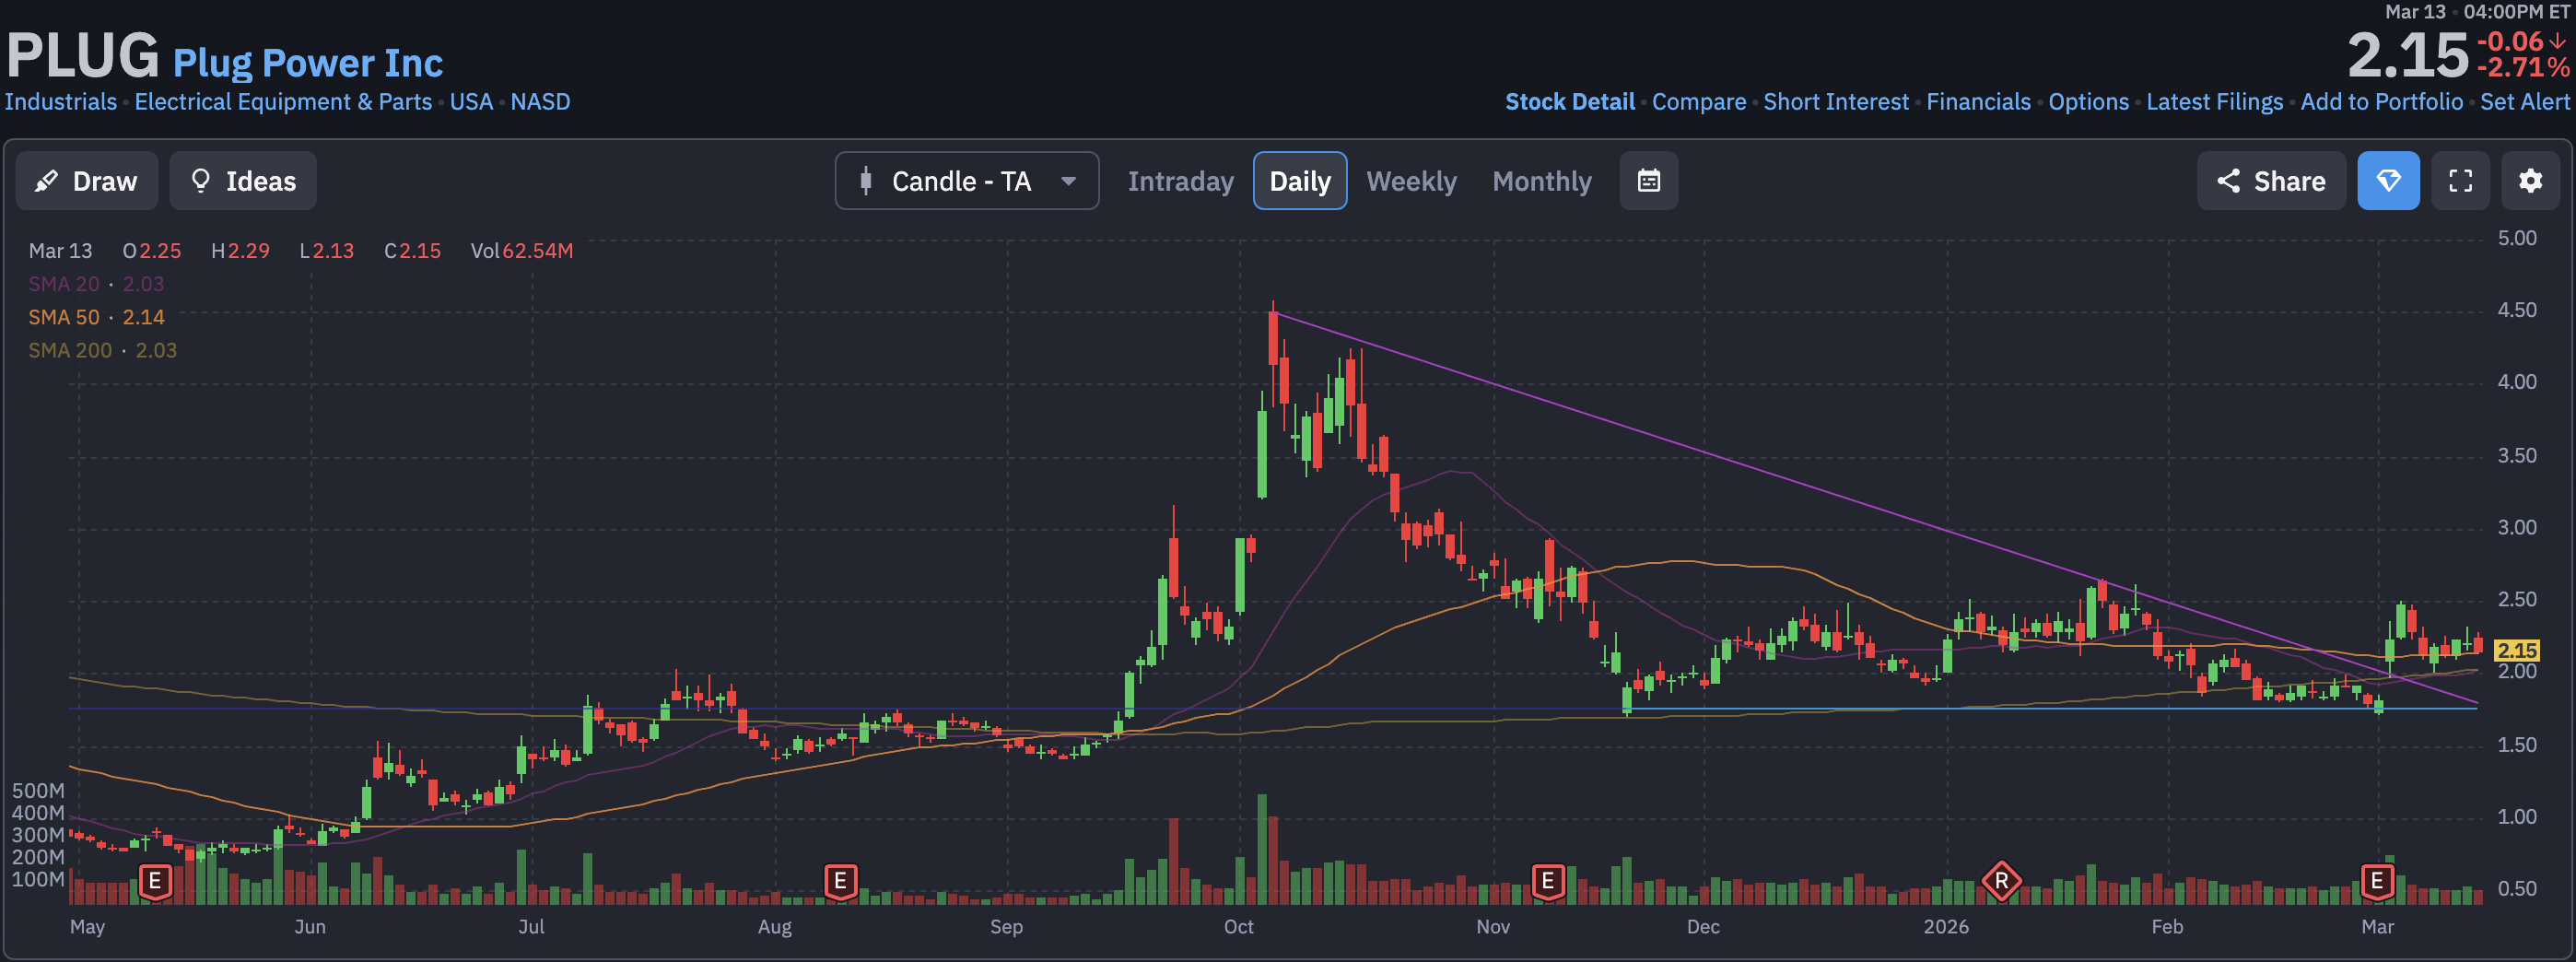Open the calendar date range picker

(1649, 181)
